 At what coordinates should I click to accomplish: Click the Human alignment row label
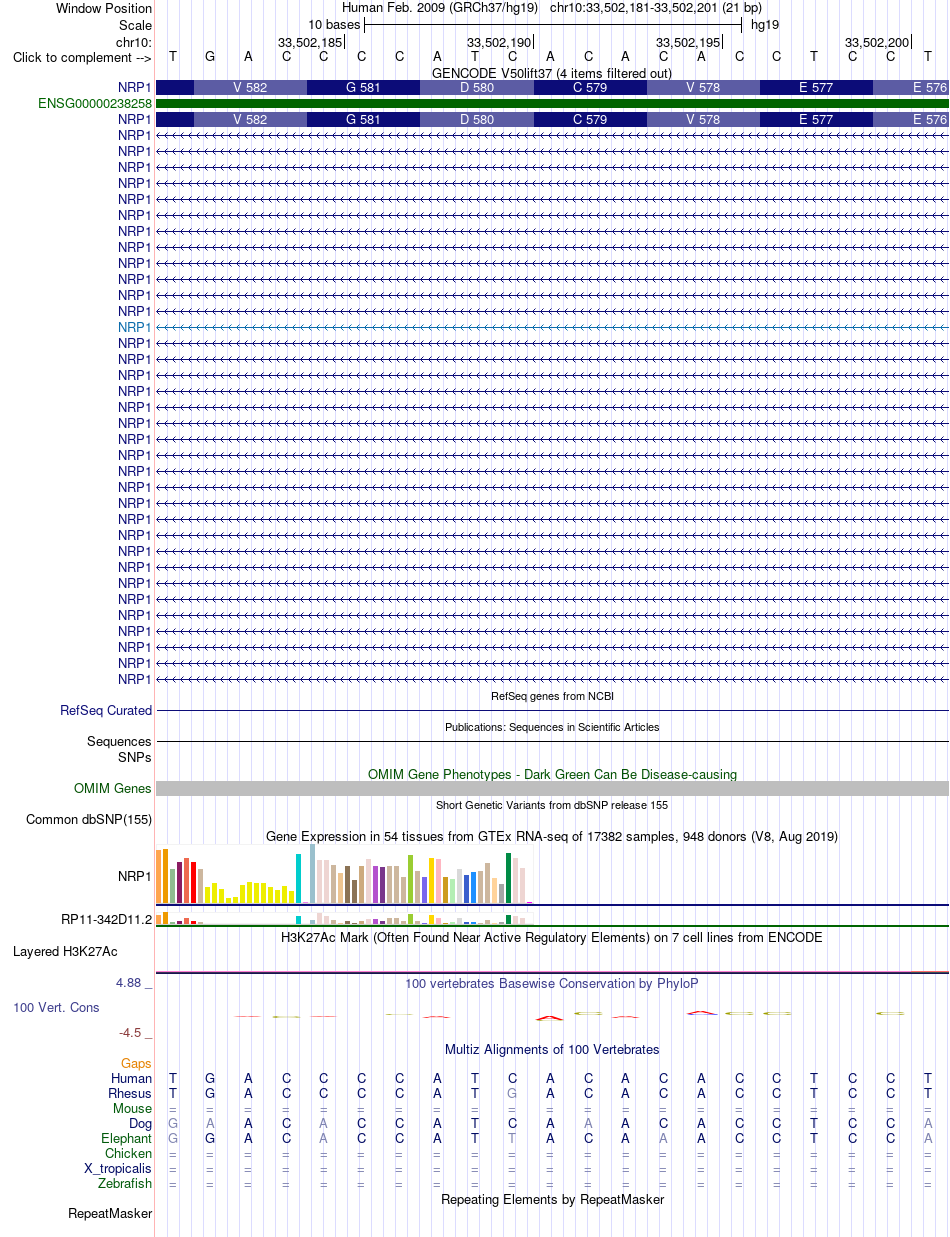[131, 1079]
